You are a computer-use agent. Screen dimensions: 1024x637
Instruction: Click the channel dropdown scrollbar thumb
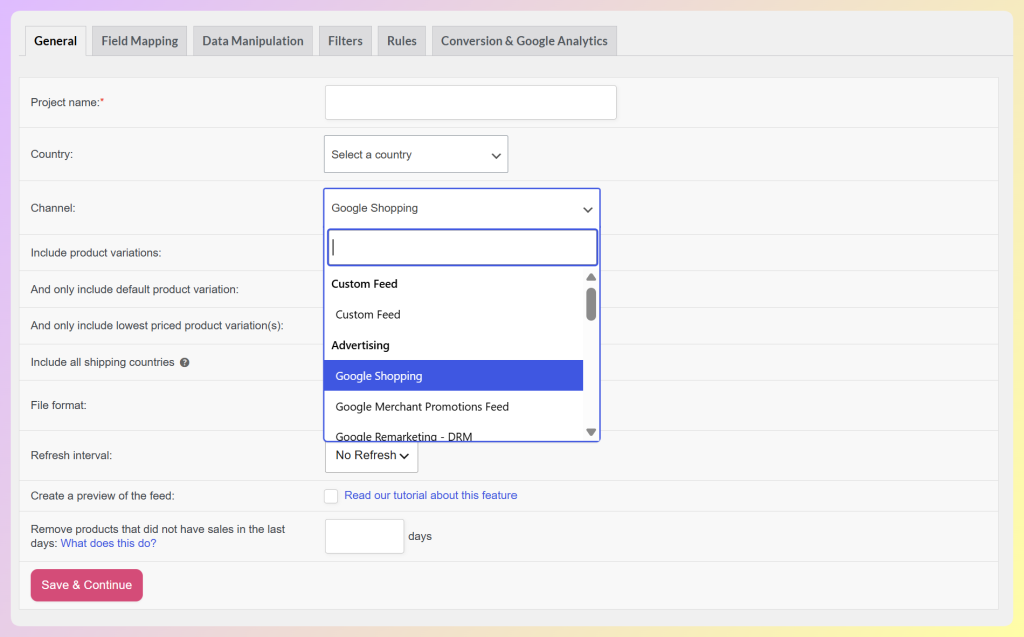click(591, 304)
